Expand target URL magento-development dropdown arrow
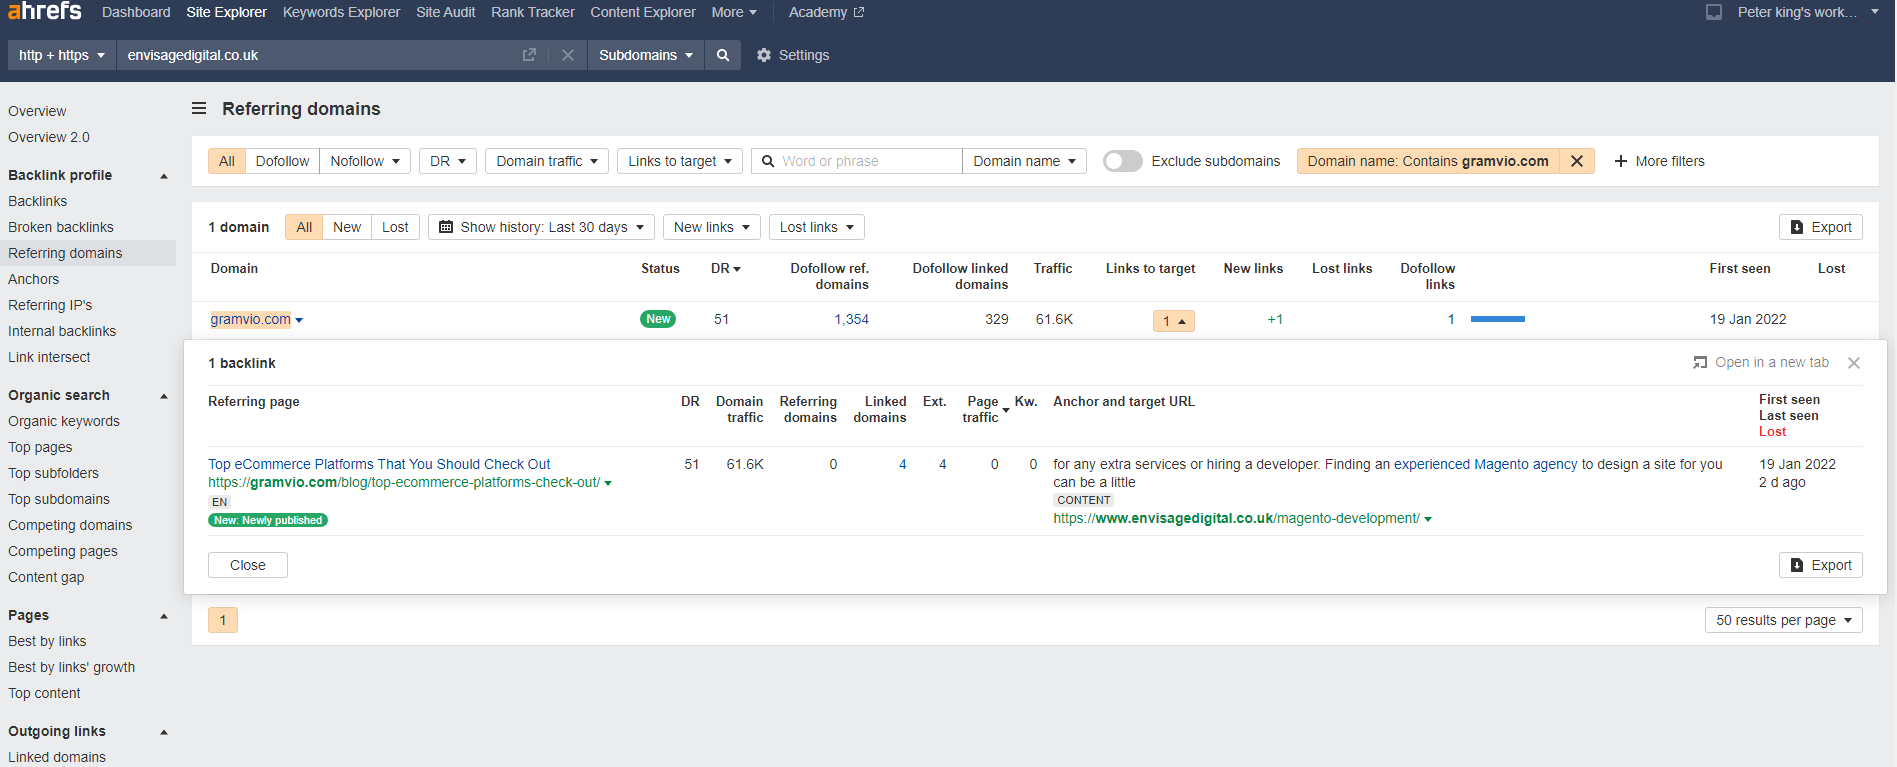The image size is (1897, 767). [1428, 519]
